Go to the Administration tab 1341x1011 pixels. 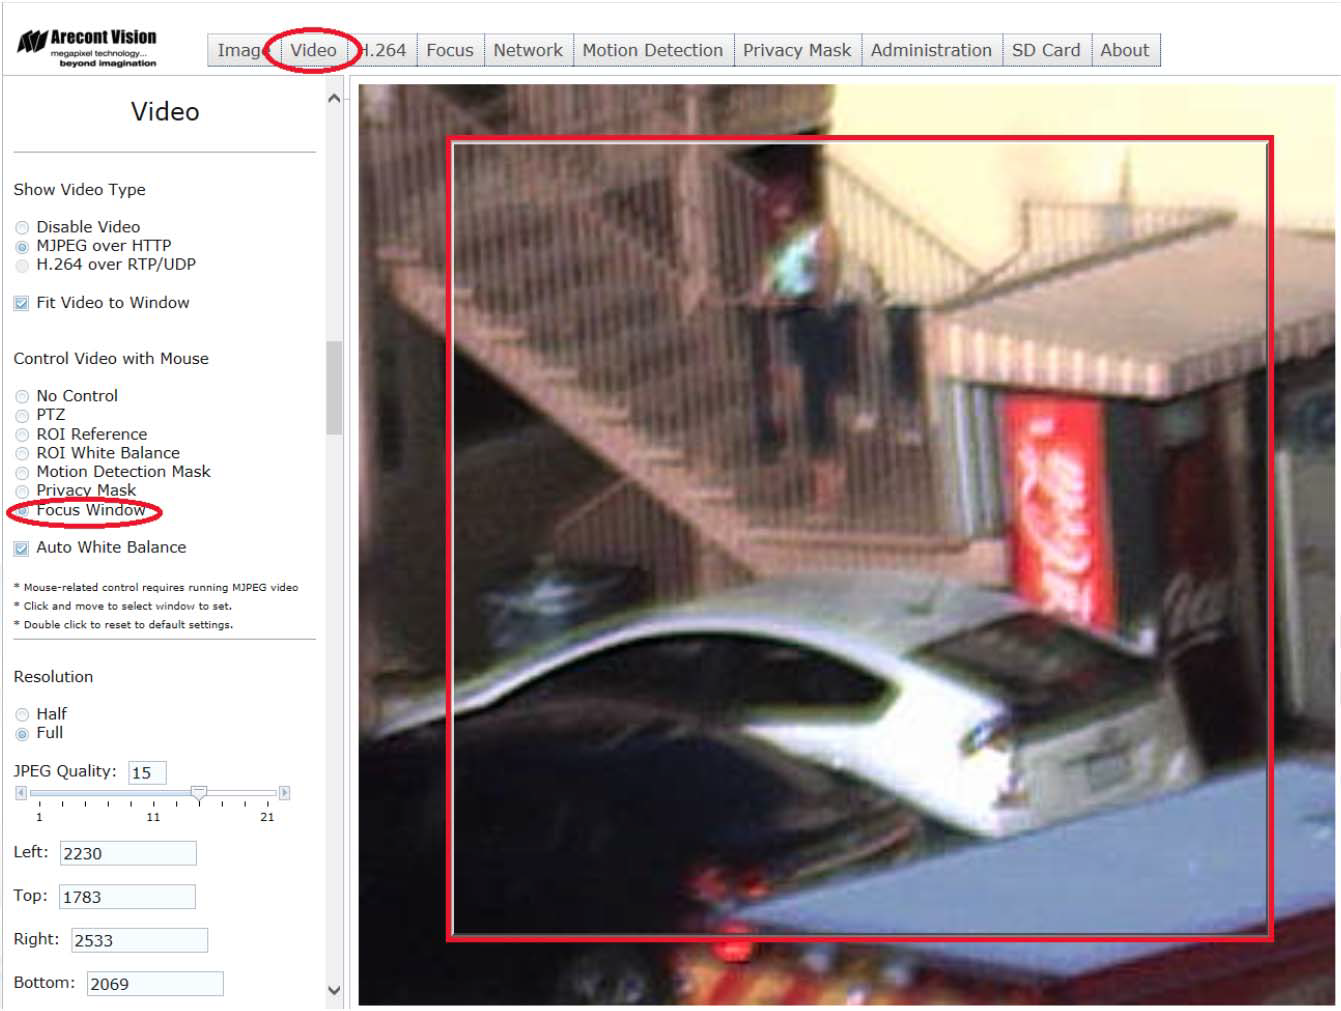point(931,50)
